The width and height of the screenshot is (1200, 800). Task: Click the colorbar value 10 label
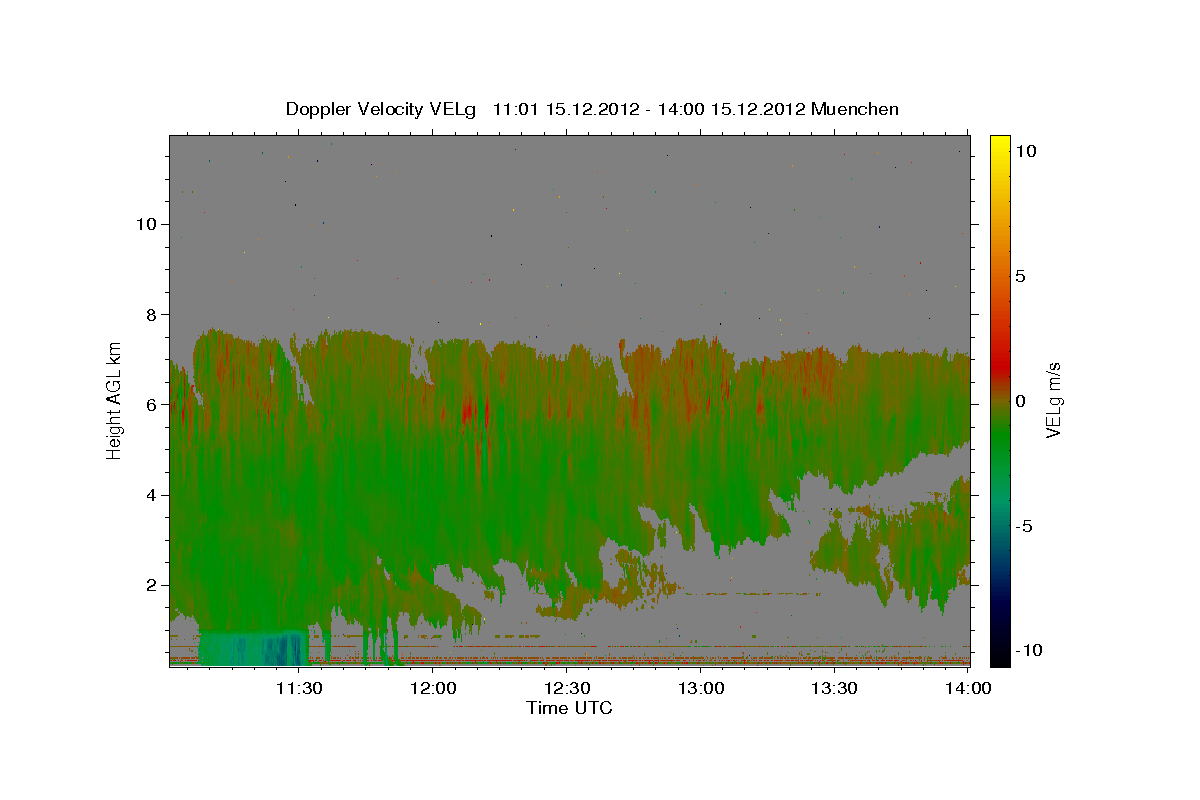1025,151
